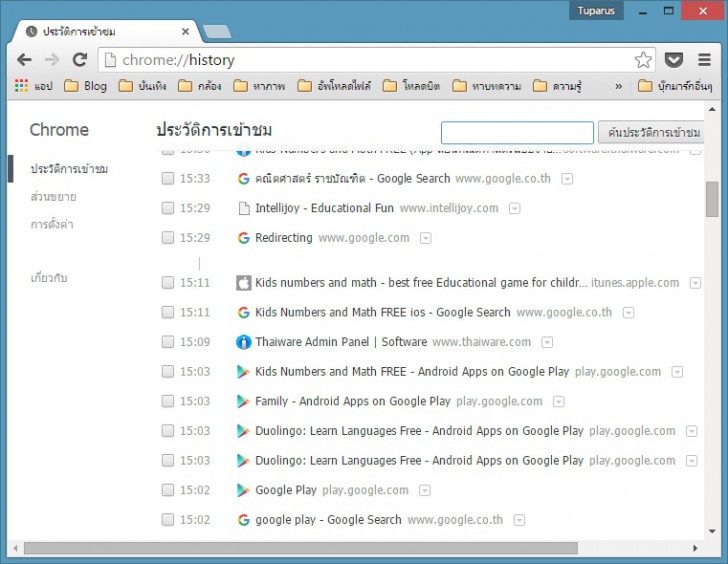The image size is (728, 564).
Task: Click the horizontal scrollbar thumb
Action: pos(301,548)
